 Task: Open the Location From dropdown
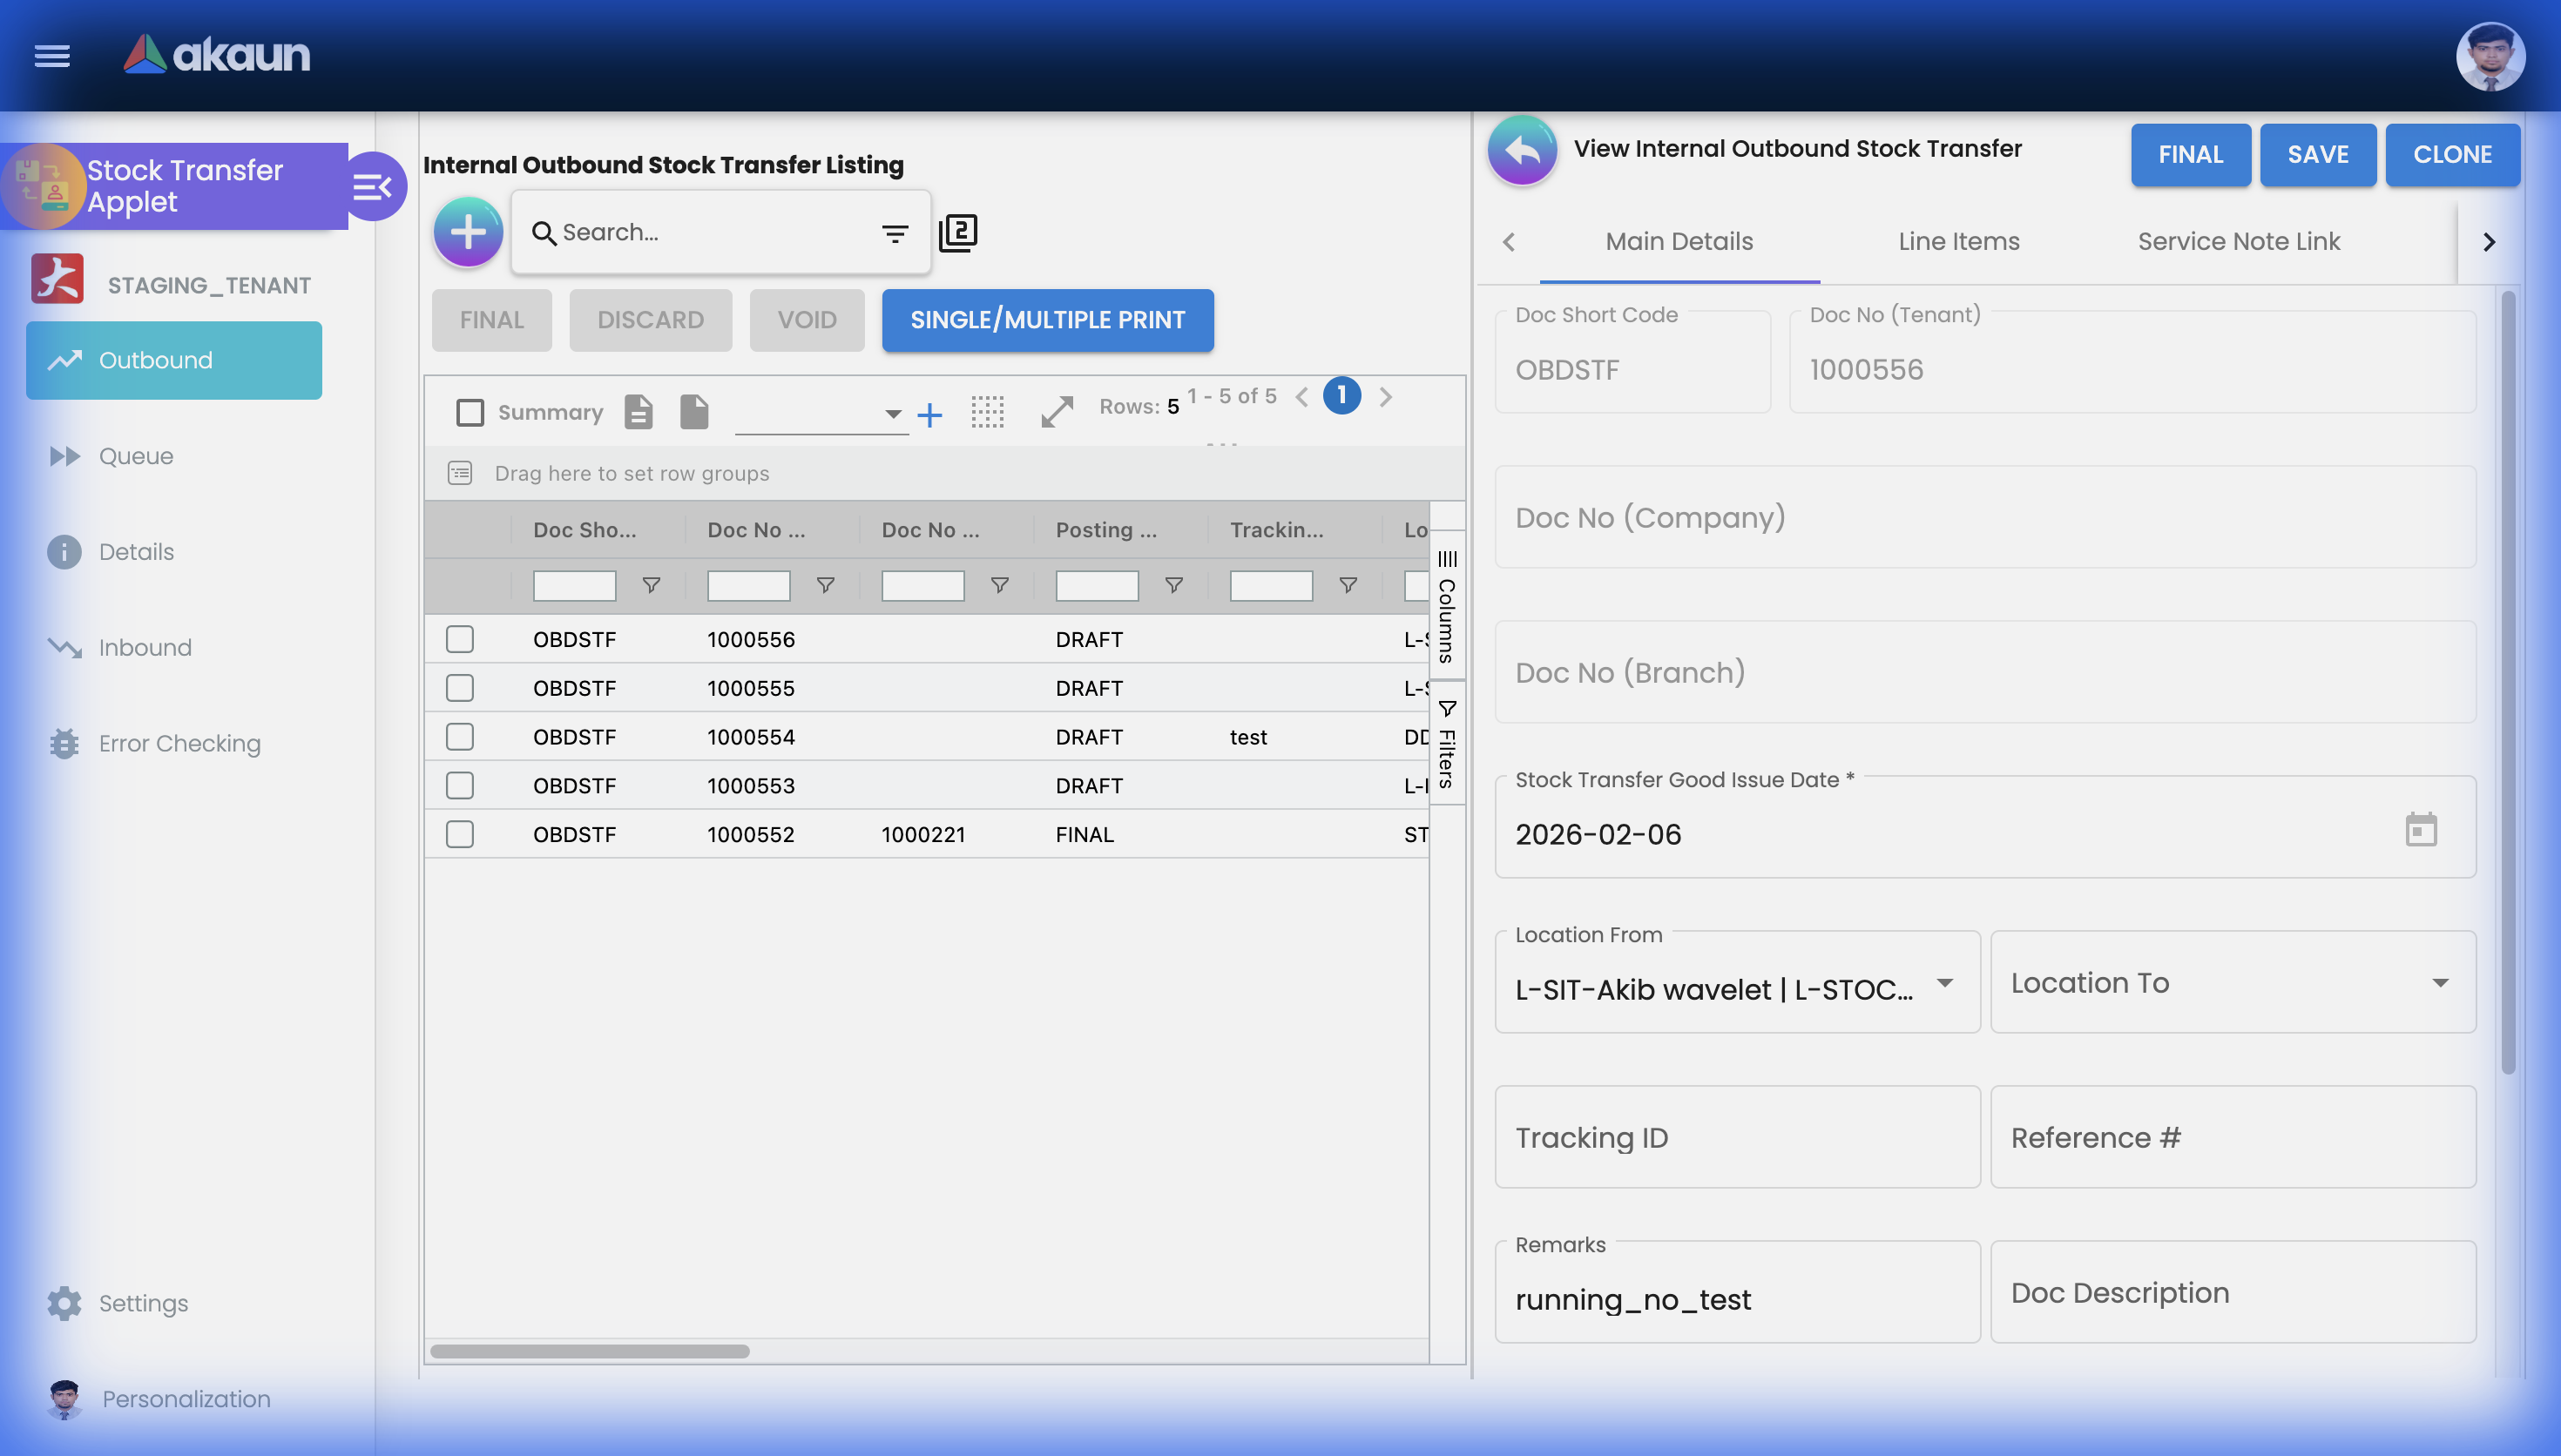coord(1737,982)
